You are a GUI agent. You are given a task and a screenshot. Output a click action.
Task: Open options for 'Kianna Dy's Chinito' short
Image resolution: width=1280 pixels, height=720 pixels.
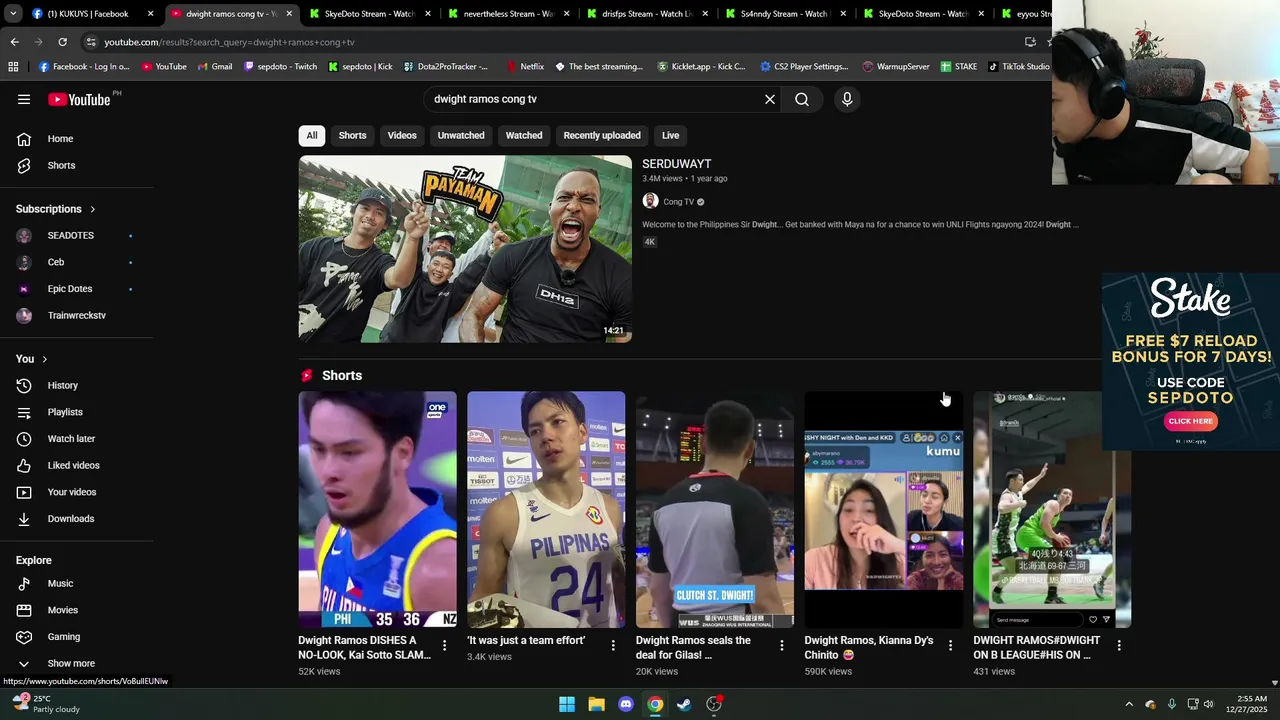(x=950, y=646)
